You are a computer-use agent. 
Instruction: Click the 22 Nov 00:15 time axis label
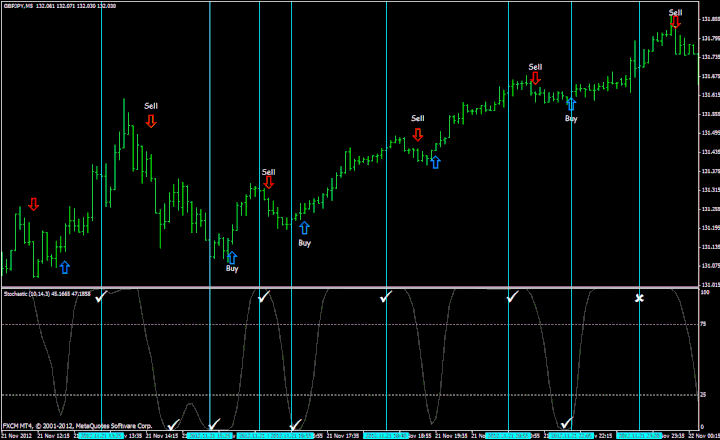point(703,435)
